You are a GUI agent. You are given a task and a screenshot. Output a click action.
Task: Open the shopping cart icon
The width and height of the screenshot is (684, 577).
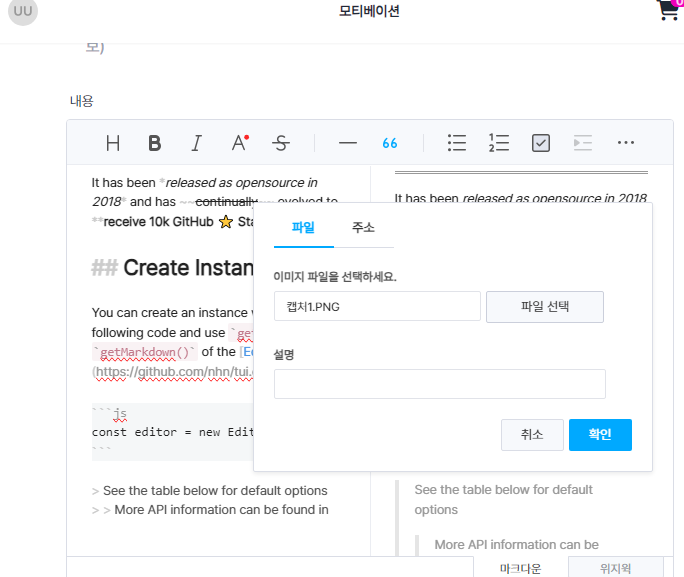tap(668, 10)
